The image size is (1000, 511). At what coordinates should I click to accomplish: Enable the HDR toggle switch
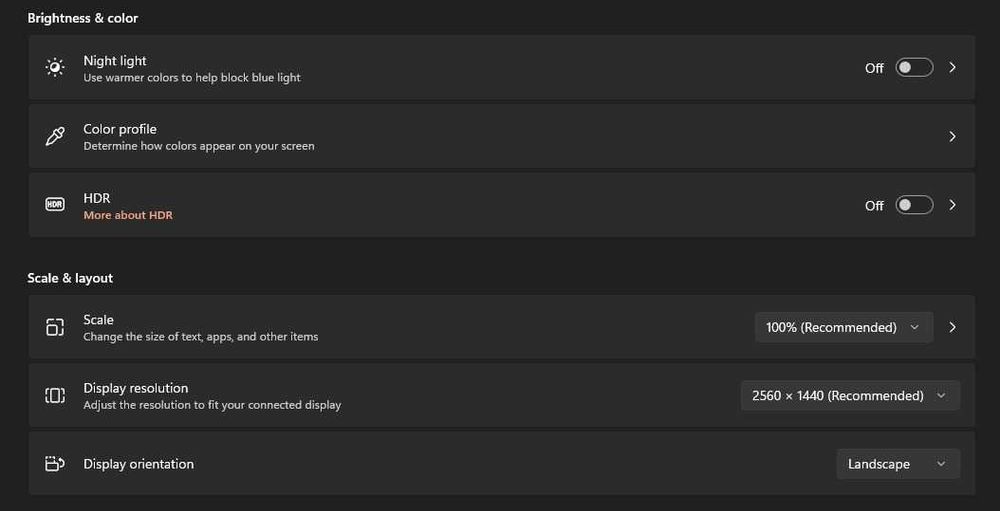coord(914,205)
